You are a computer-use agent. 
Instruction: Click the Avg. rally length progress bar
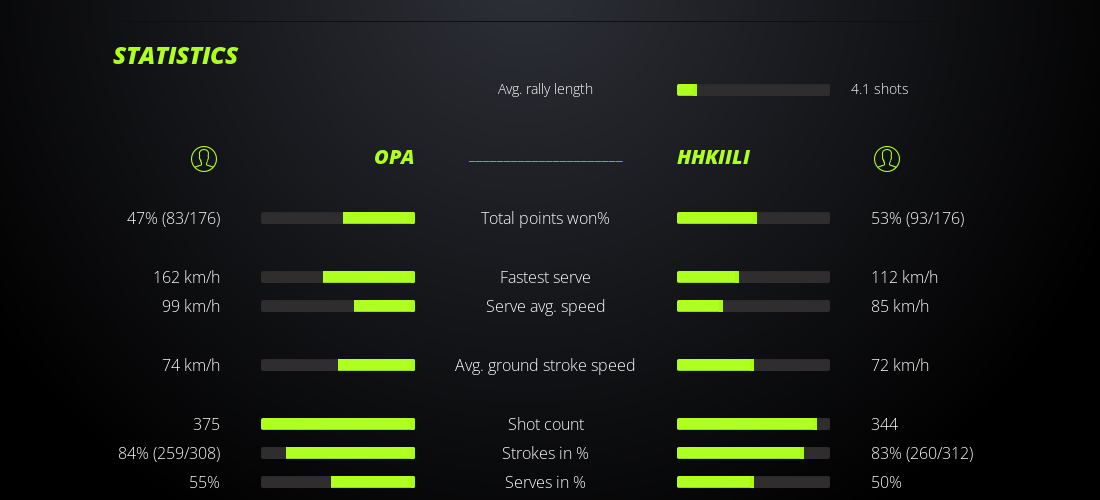tap(753, 90)
